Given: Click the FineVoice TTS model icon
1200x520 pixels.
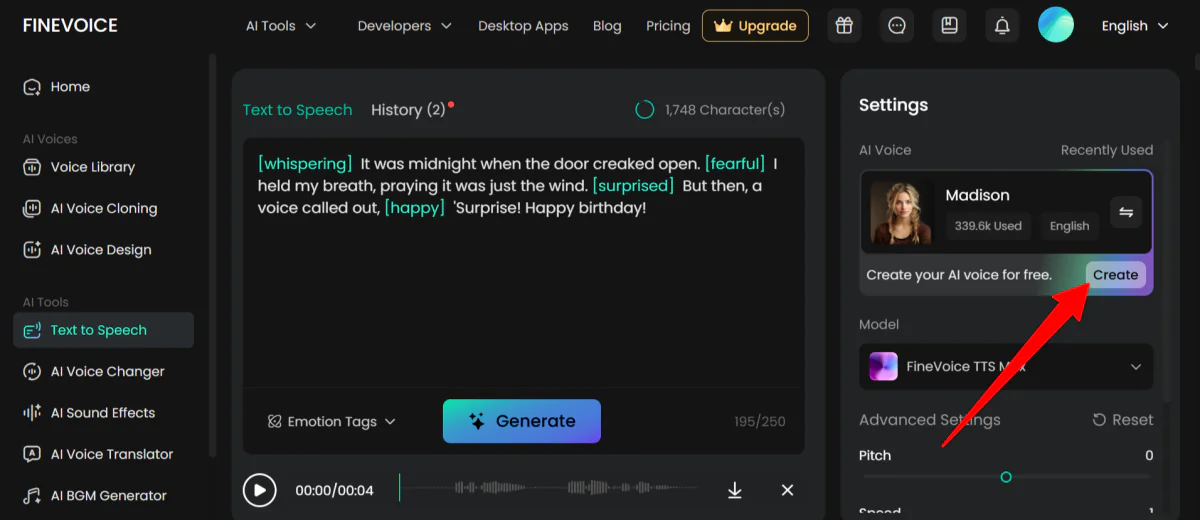Looking at the screenshot, I should tap(883, 366).
